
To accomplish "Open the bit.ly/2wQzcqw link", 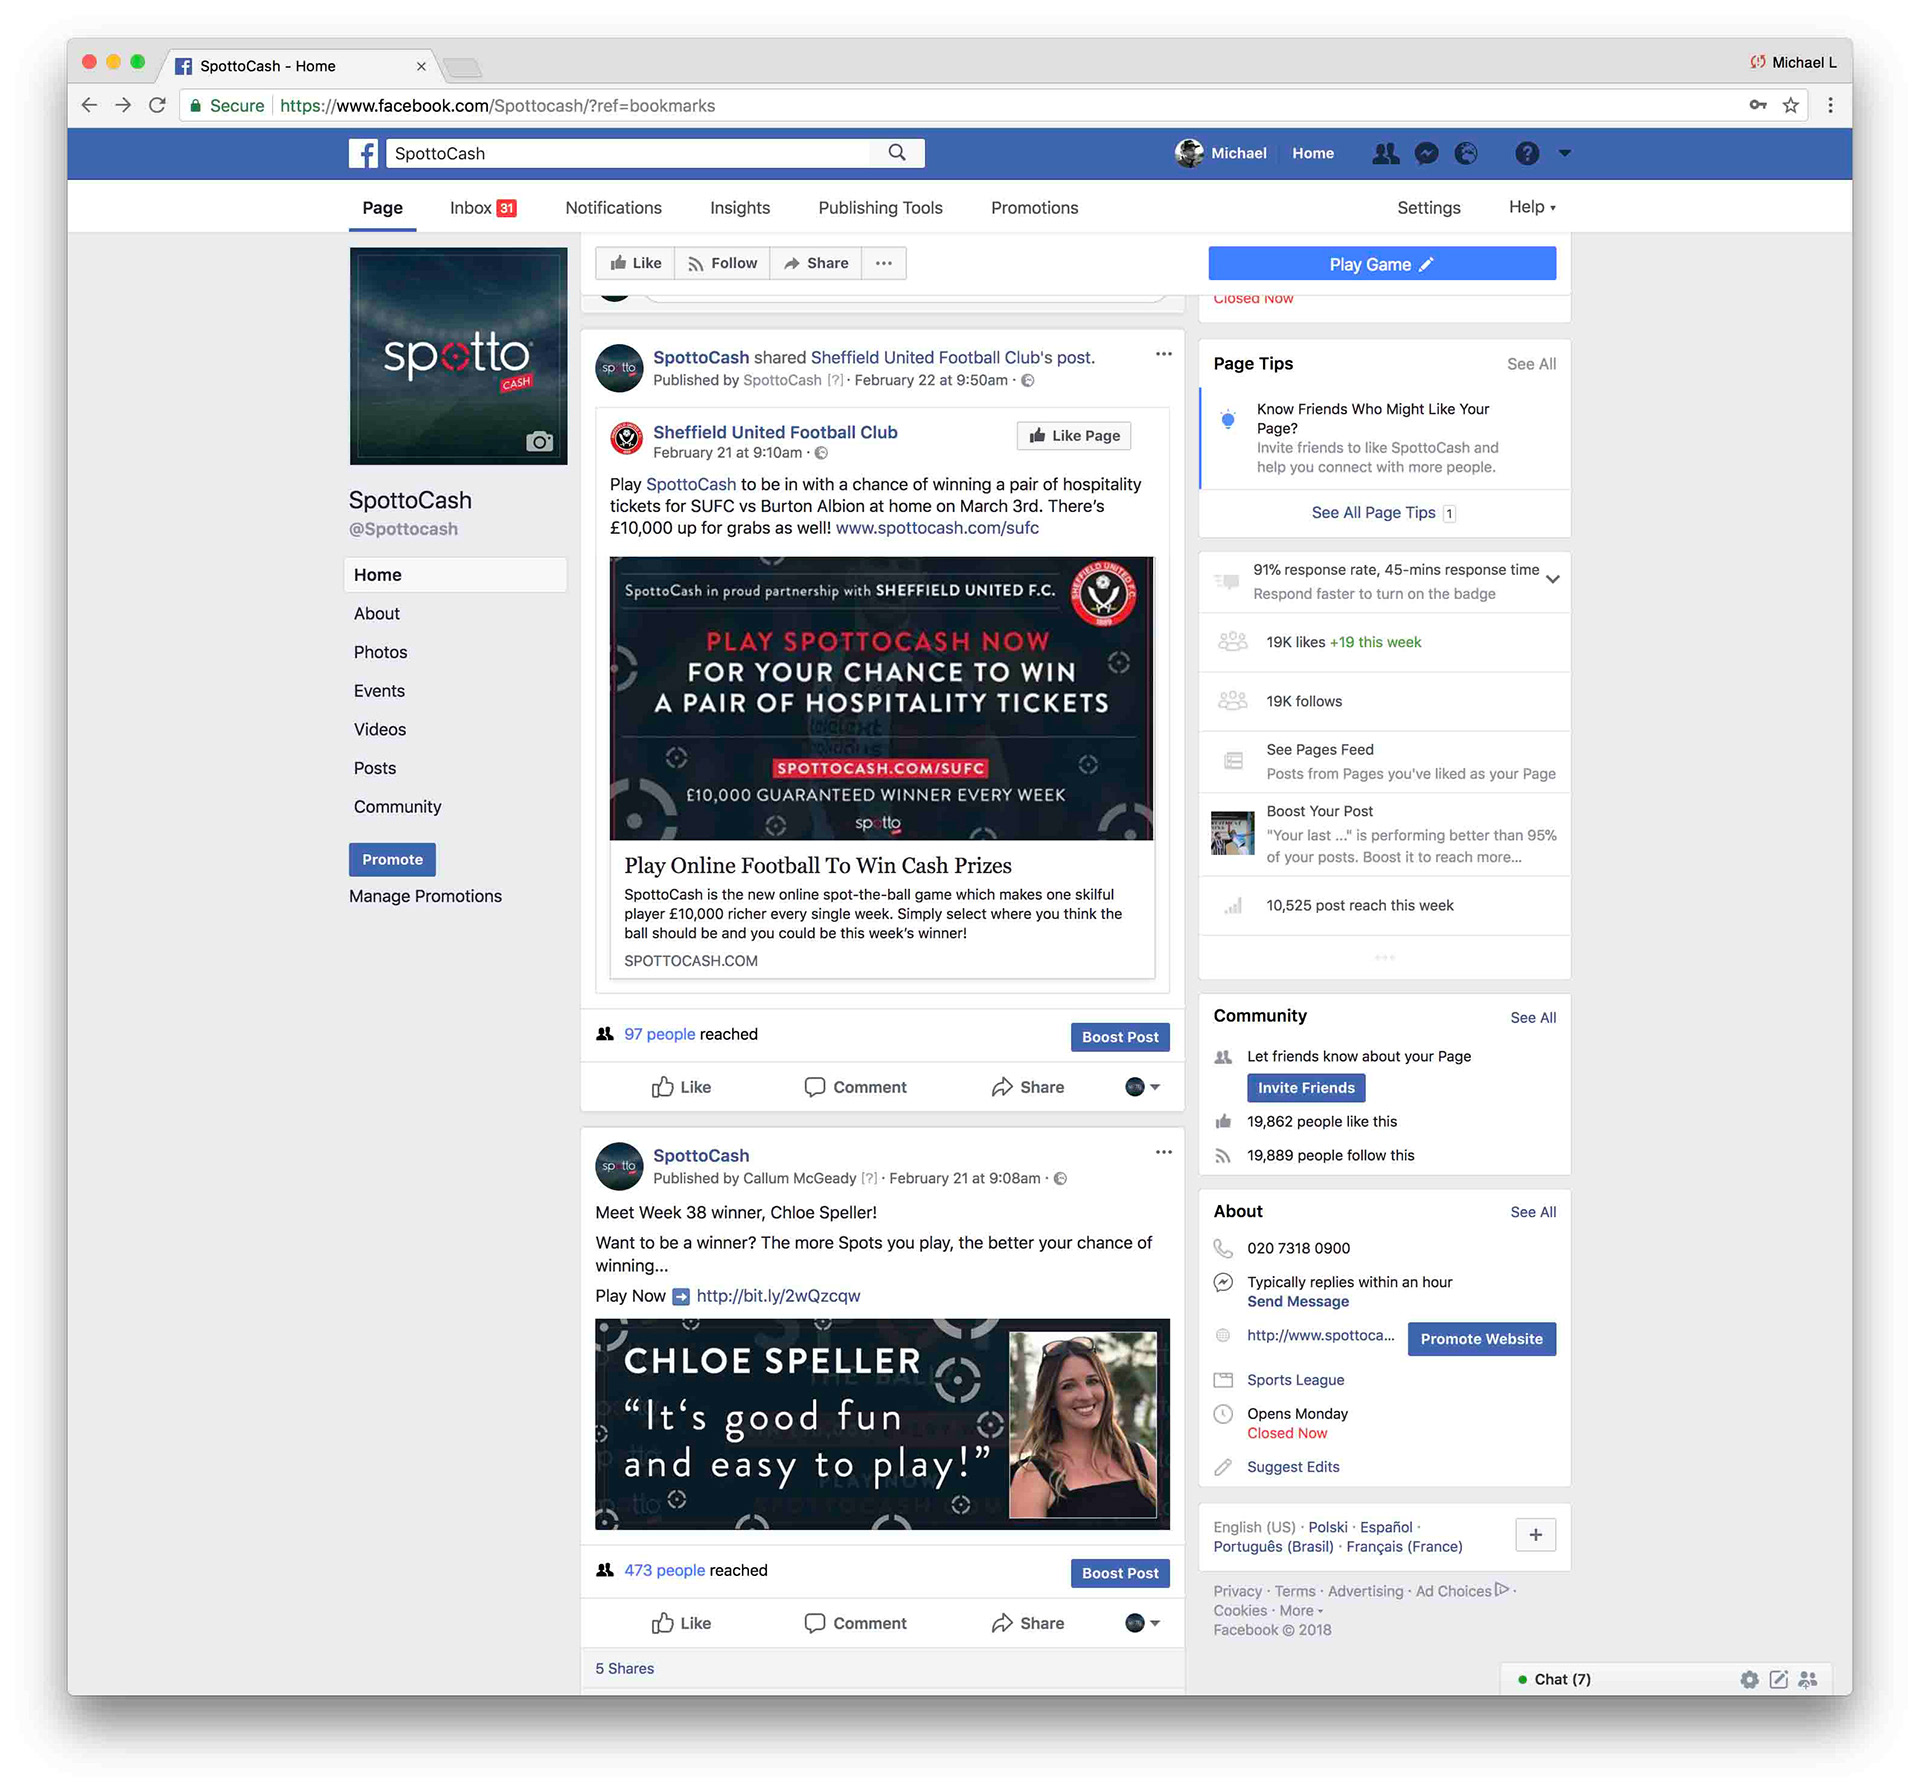I will click(x=778, y=1296).
